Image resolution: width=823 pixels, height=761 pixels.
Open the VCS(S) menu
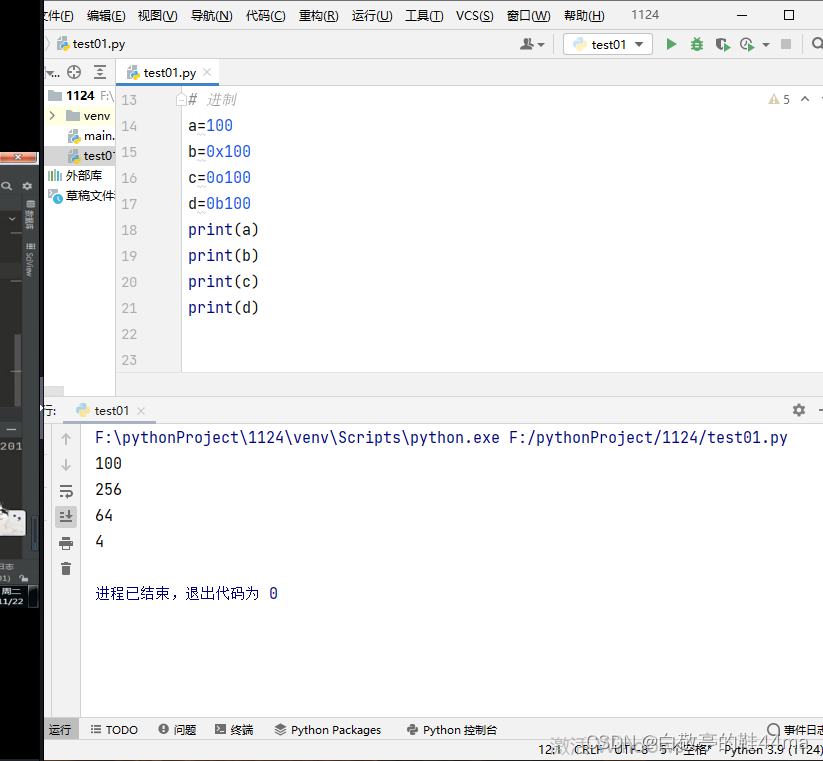tap(474, 16)
